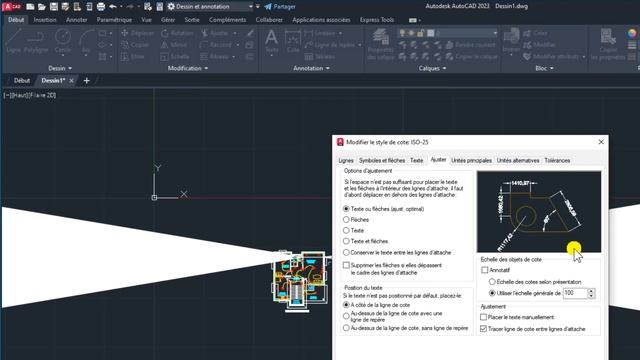Select 'Au-dessus de la ligne de cote avec une ligne de repère'
Screen dimensions: 640x360
(346, 316)
